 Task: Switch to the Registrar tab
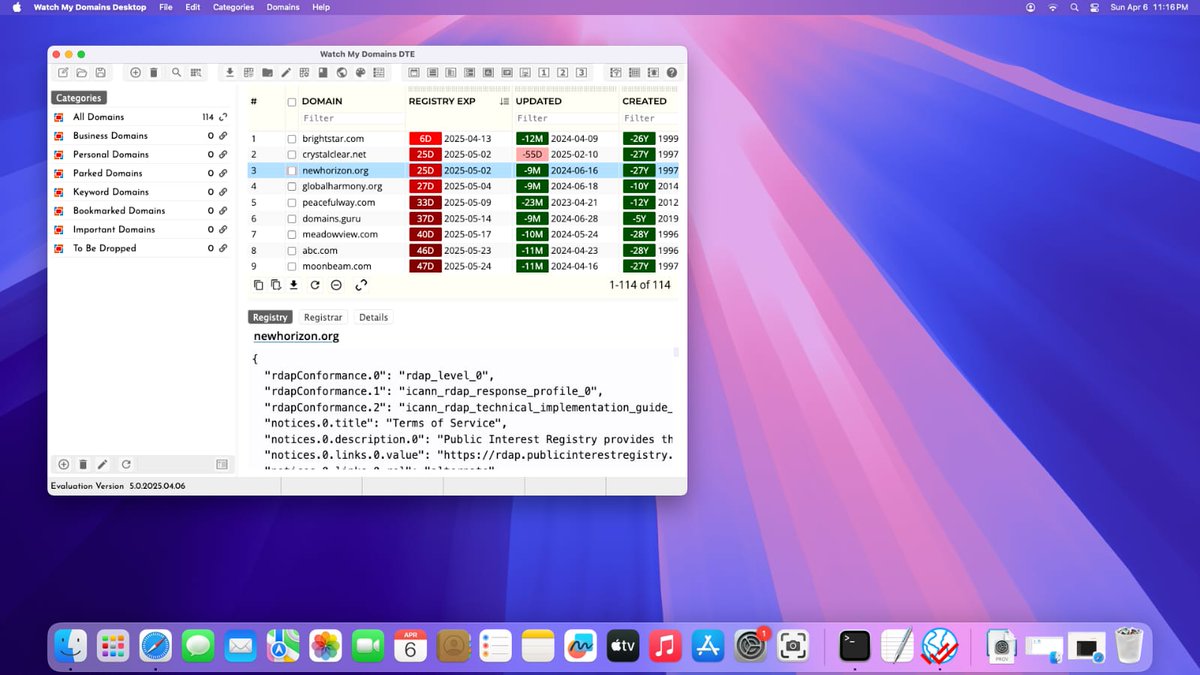pyautogui.click(x=323, y=317)
